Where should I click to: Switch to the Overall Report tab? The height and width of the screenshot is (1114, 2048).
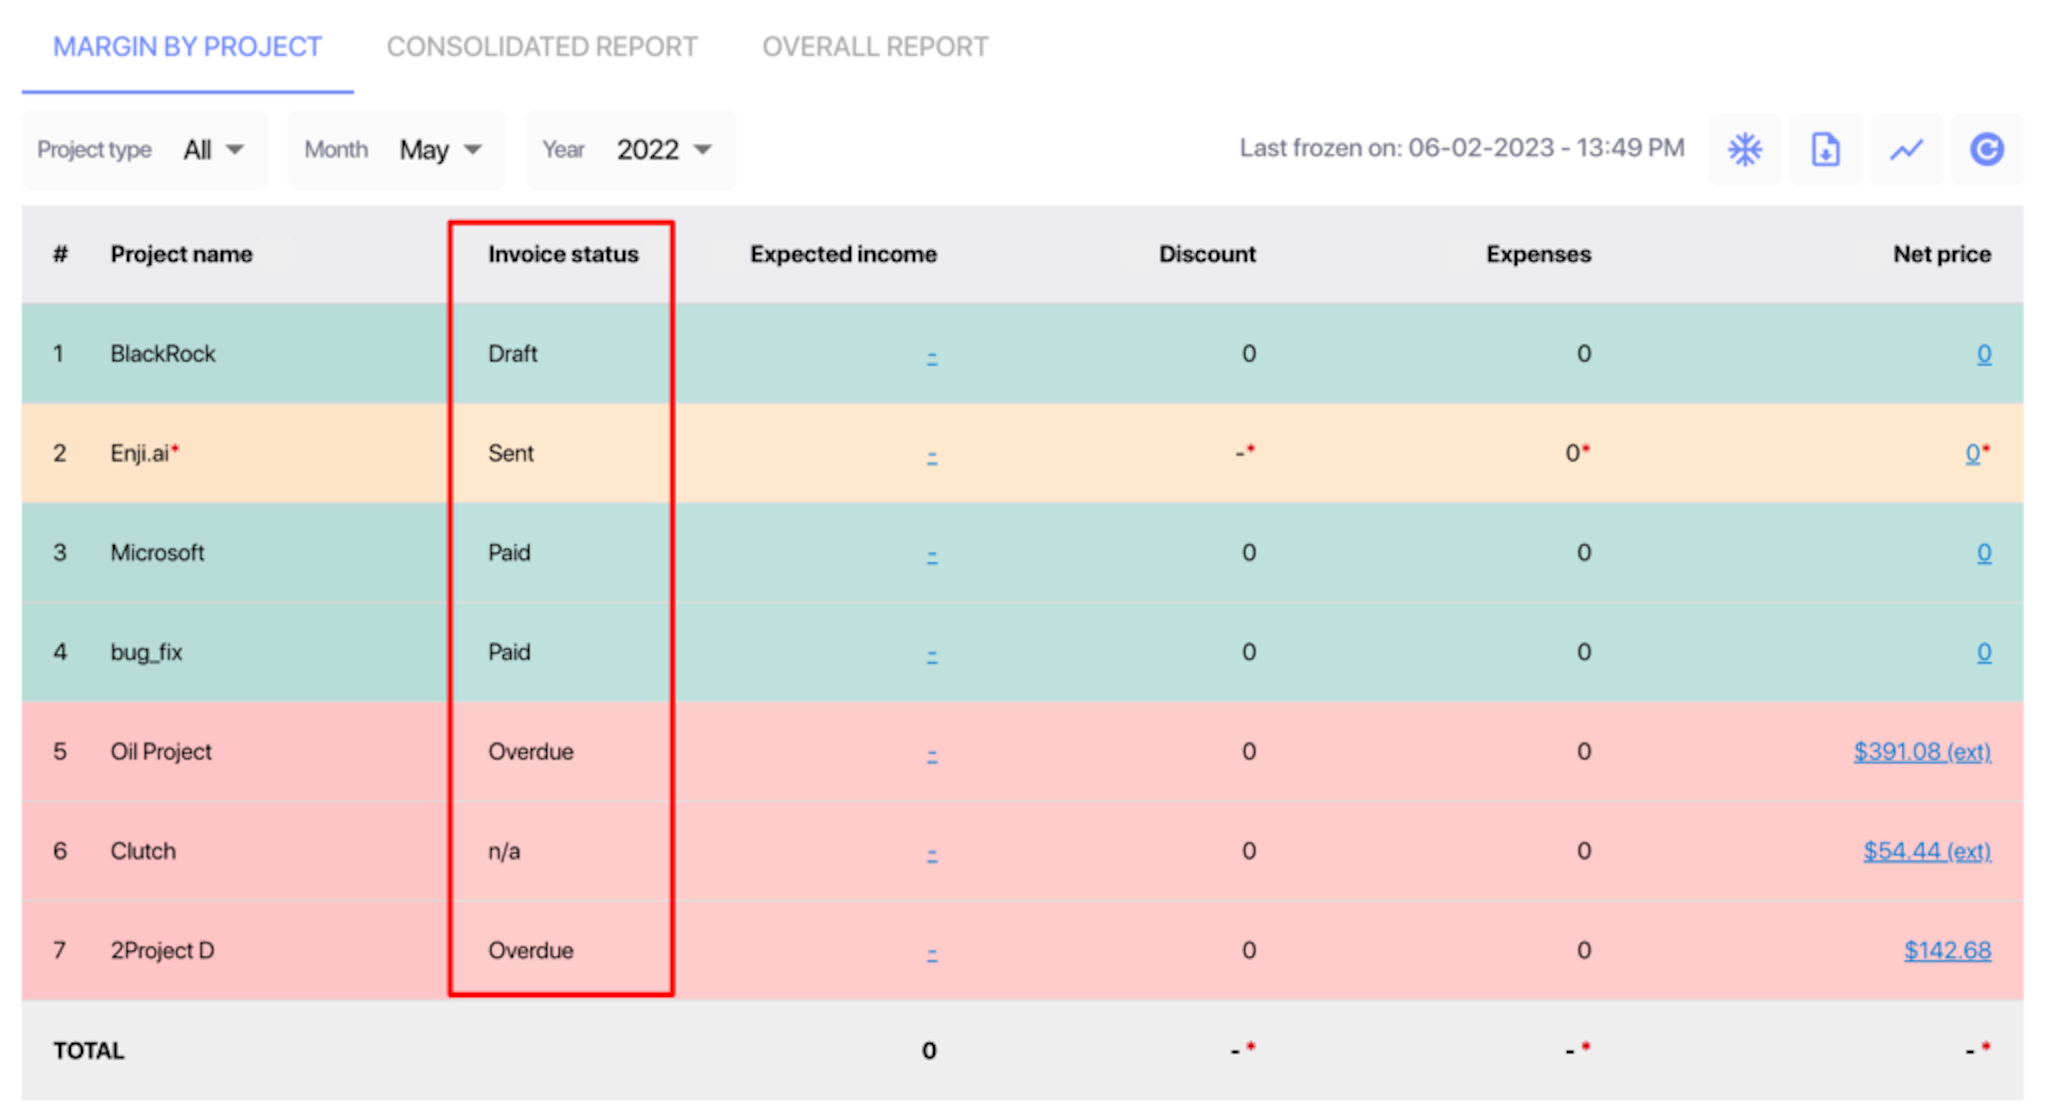pos(875,47)
